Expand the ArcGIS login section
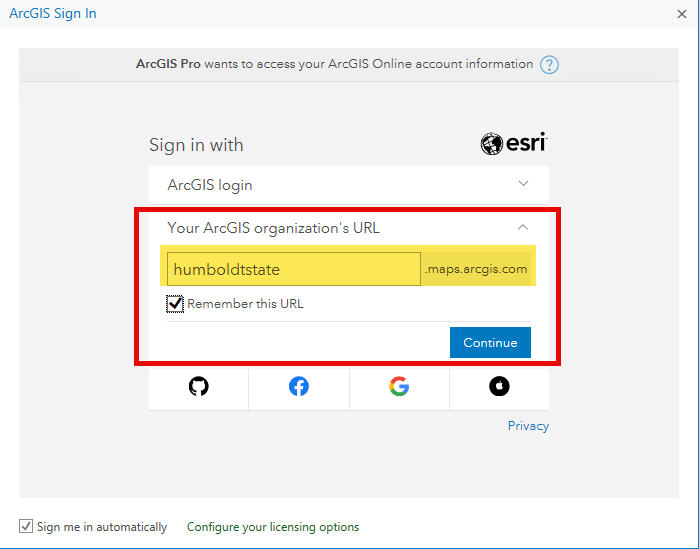699x549 pixels. coord(349,185)
